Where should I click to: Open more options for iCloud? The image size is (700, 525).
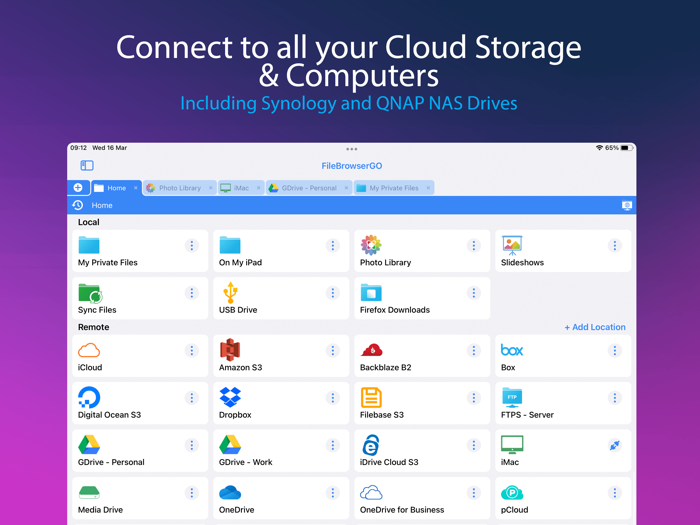tap(192, 350)
